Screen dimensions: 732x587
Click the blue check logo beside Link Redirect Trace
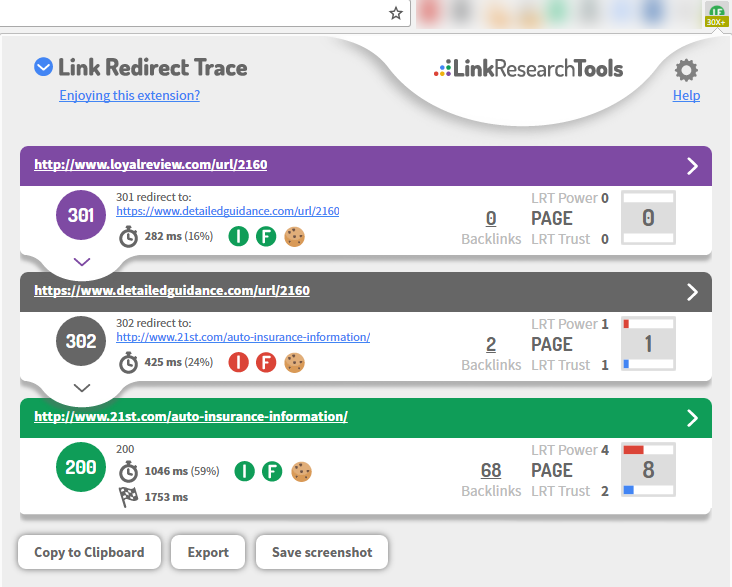pyautogui.click(x=43, y=67)
